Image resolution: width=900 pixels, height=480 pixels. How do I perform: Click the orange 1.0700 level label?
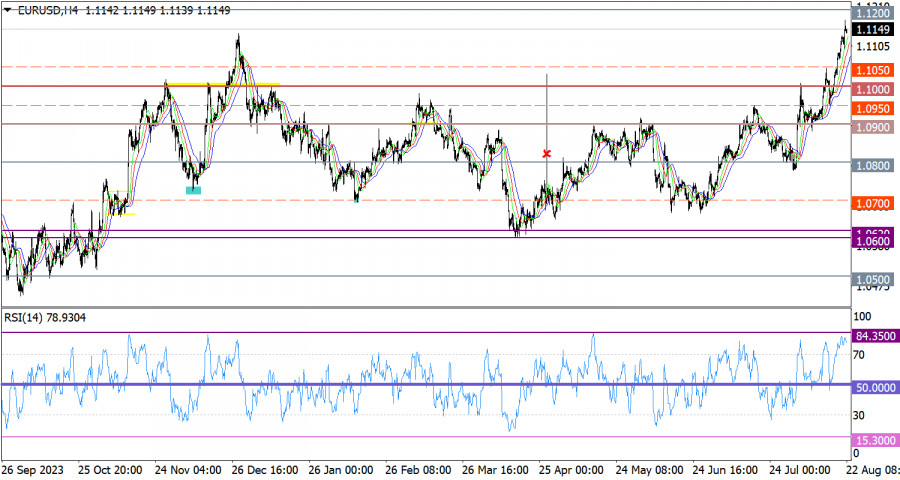tap(872, 203)
